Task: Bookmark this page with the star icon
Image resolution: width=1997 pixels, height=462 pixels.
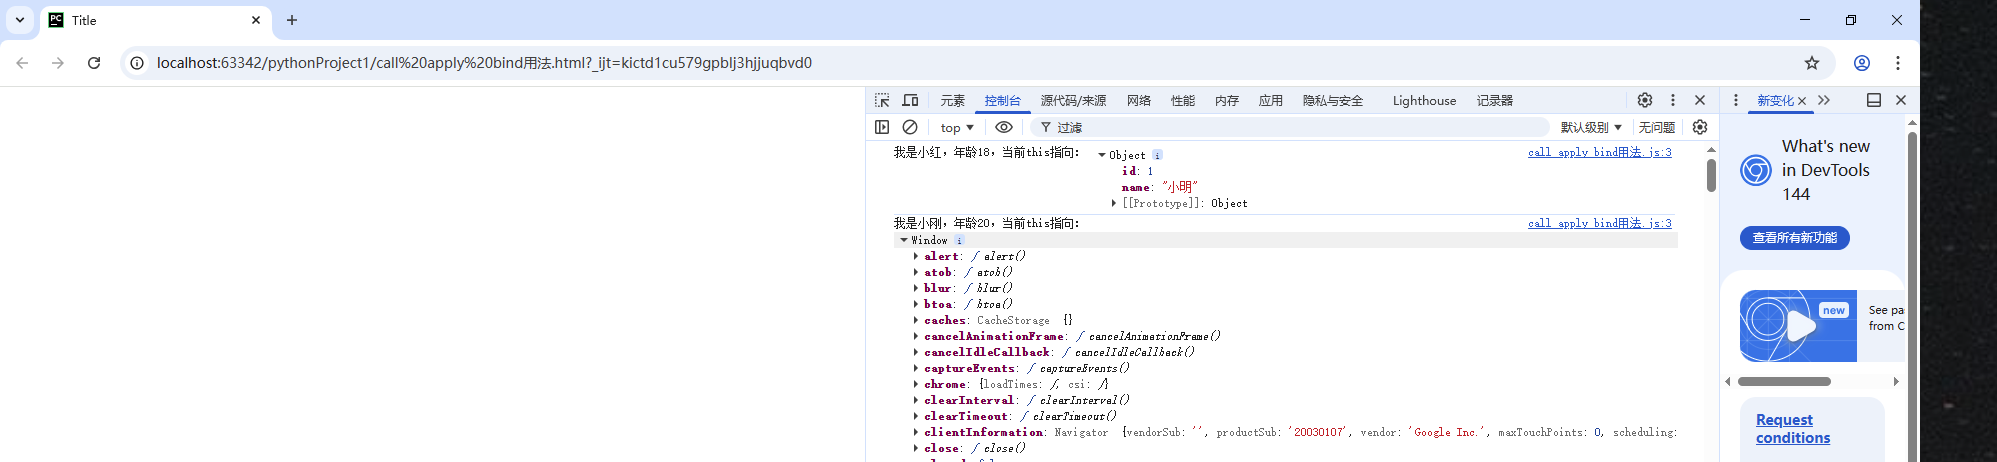Action: 1812,63
